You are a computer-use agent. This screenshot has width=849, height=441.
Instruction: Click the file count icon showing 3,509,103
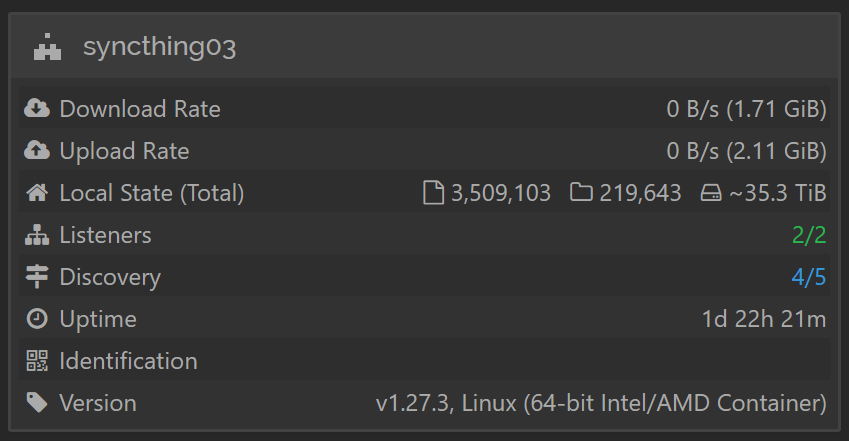point(433,193)
